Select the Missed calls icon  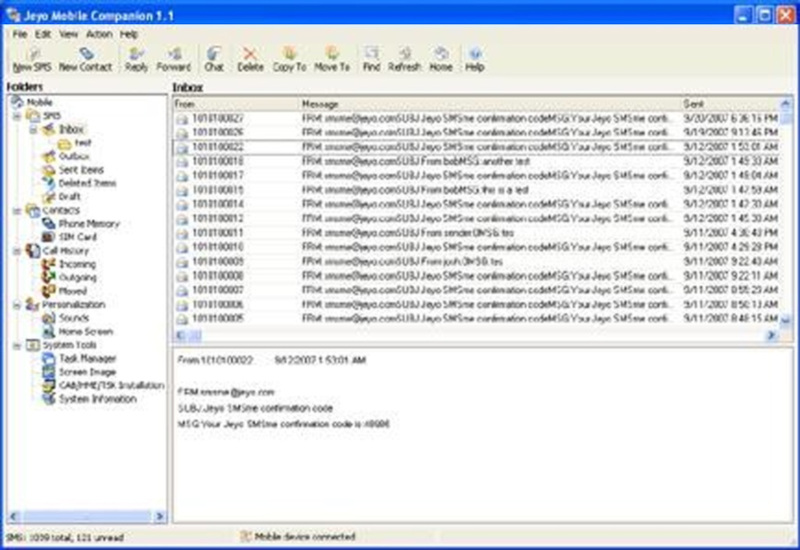pyautogui.click(x=49, y=291)
